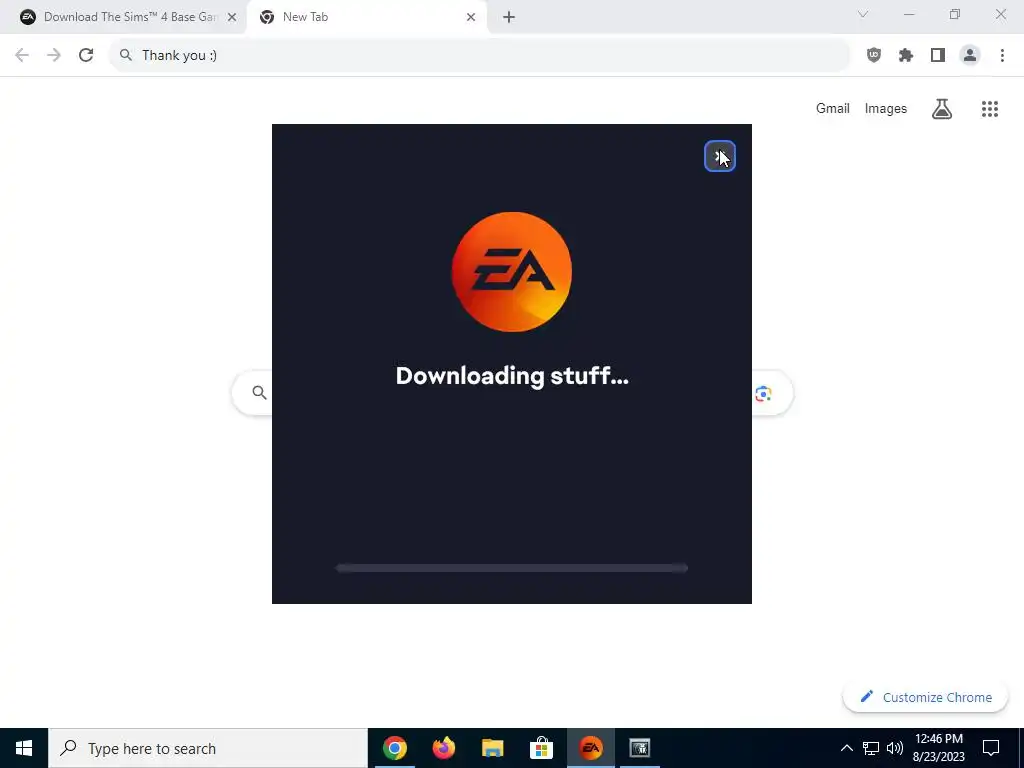Viewport: 1024px width, 768px height.
Task: Open Firefox from the taskbar
Action: click(x=443, y=748)
